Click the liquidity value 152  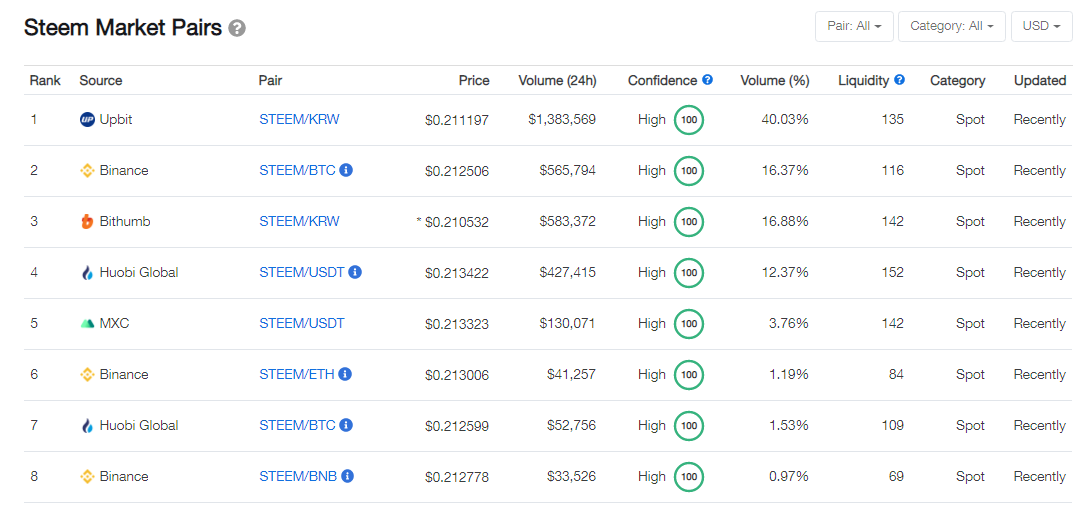click(893, 273)
